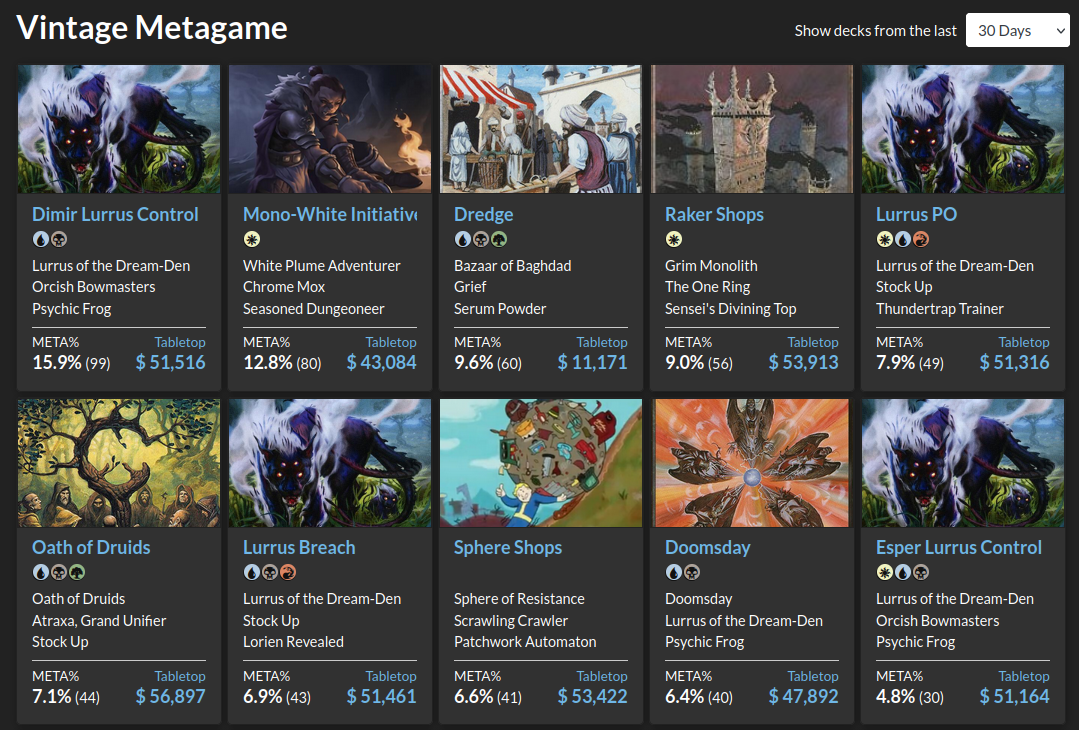Viewport: 1079px width, 730px height.
Task: Open the Dimir Lurrus Control deck link
Action: (115, 214)
